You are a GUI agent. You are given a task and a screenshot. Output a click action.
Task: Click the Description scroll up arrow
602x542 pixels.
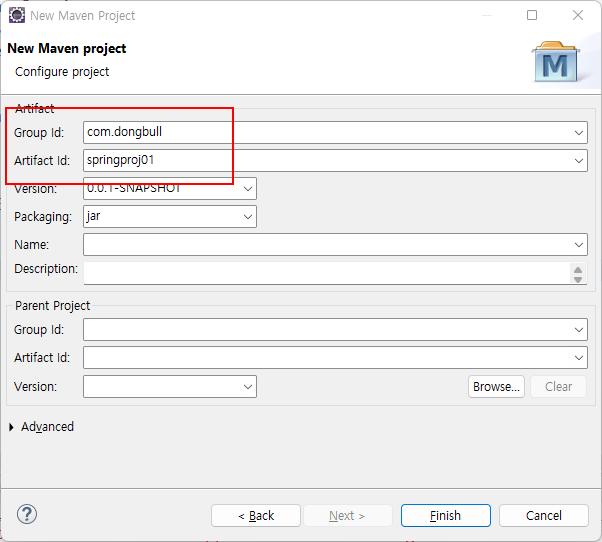coord(578,269)
